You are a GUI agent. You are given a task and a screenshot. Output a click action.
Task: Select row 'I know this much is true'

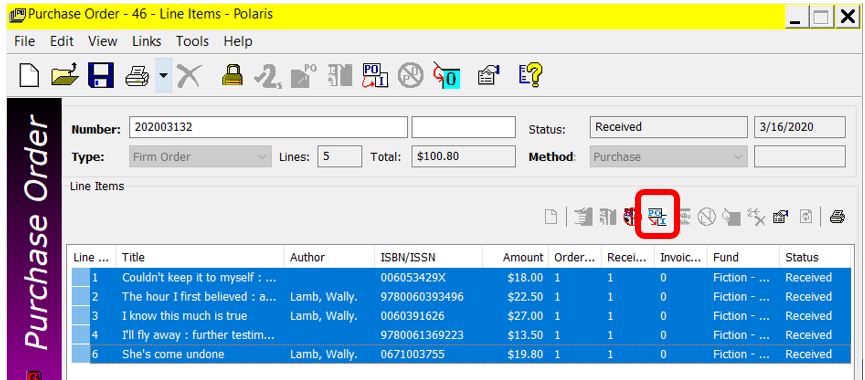point(461,316)
